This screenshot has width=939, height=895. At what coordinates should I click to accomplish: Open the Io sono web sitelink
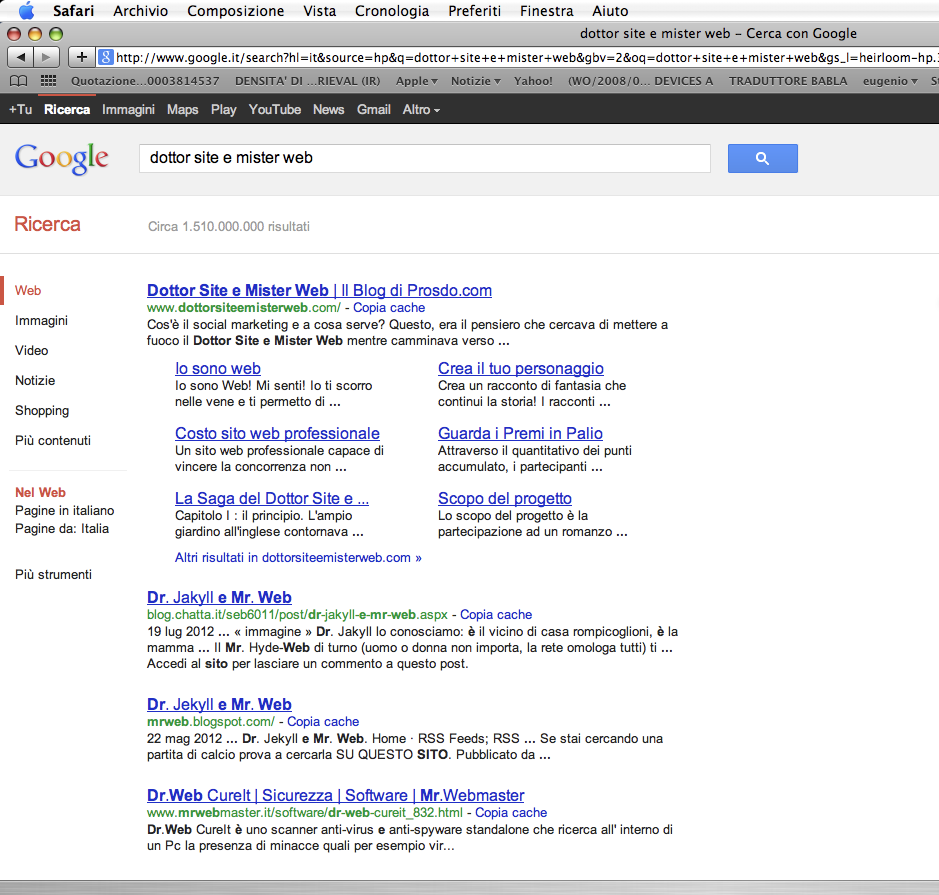[x=217, y=368]
